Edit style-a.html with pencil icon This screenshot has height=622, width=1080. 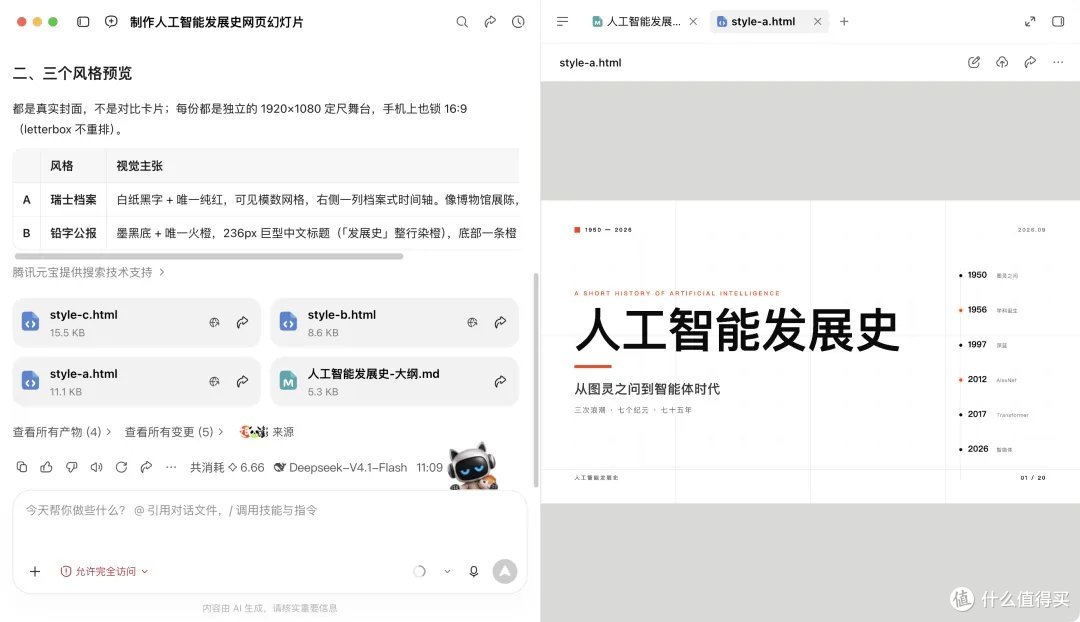974,62
